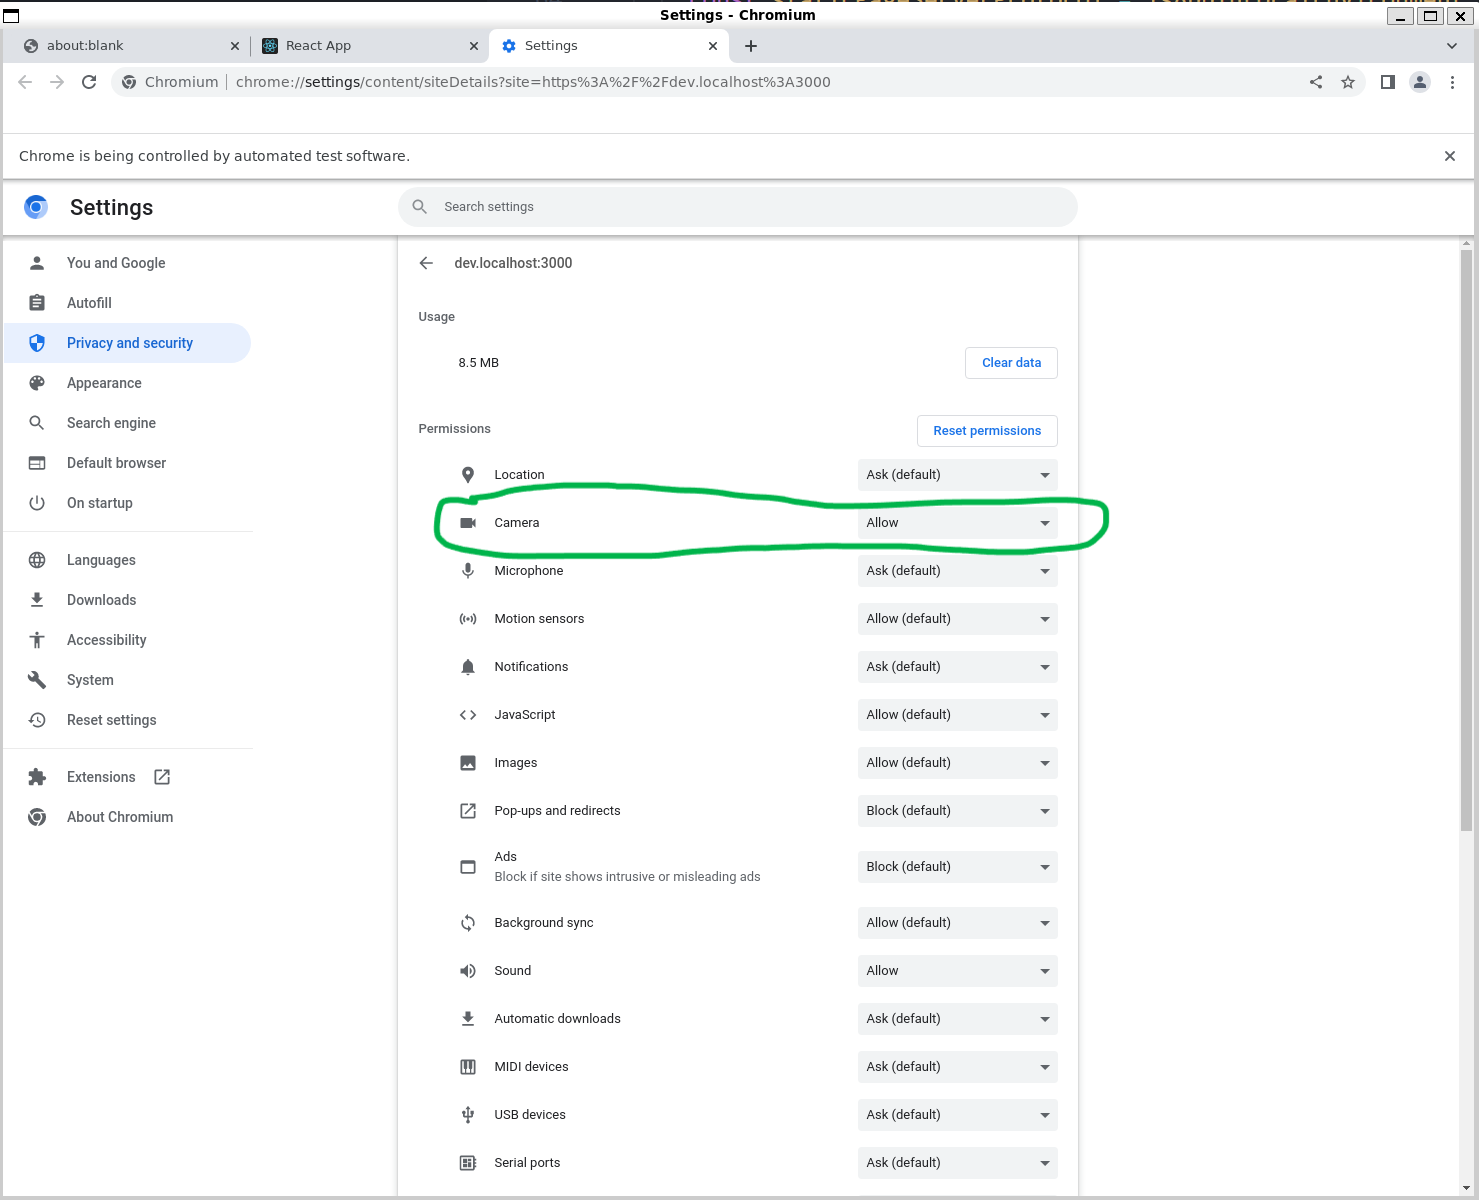Open the Ads permission dropdown
This screenshot has height=1200, width=1479.
pos(957,867)
